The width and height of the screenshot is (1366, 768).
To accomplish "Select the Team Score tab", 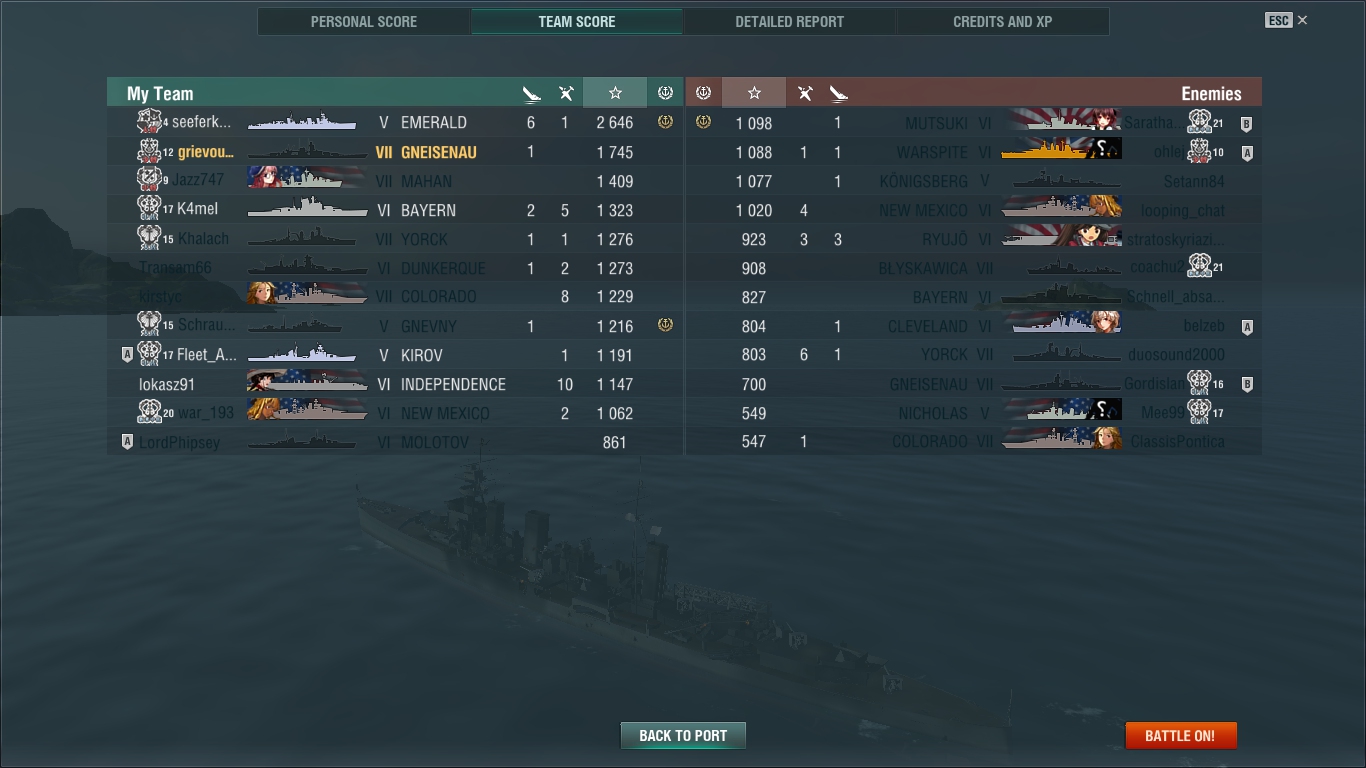I will pos(577,21).
